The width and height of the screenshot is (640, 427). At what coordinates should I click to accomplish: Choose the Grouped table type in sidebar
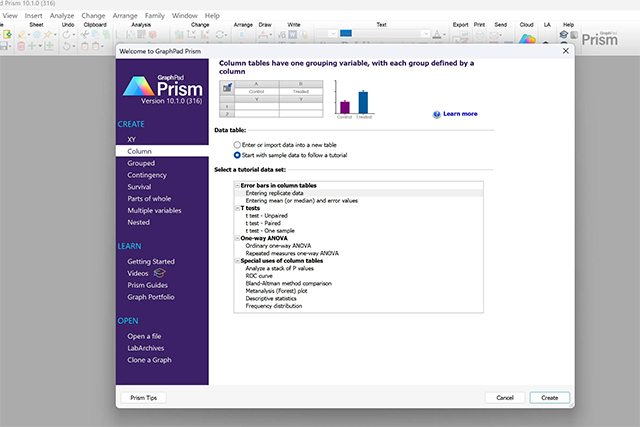pos(141,163)
